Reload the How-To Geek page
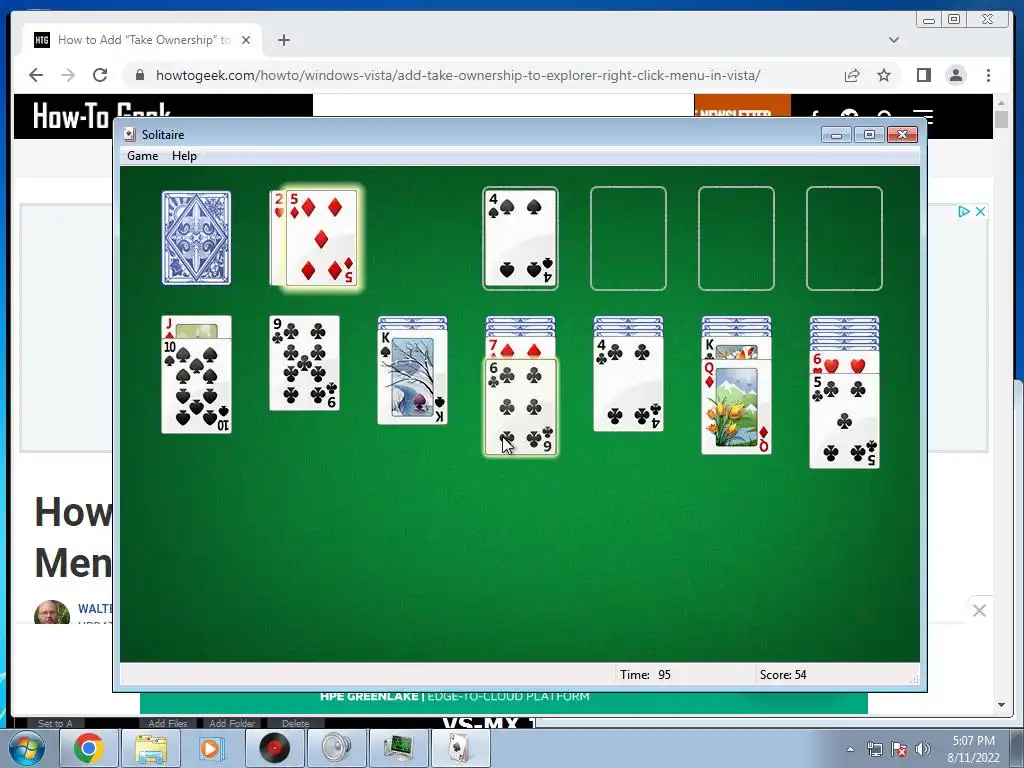 pos(100,75)
